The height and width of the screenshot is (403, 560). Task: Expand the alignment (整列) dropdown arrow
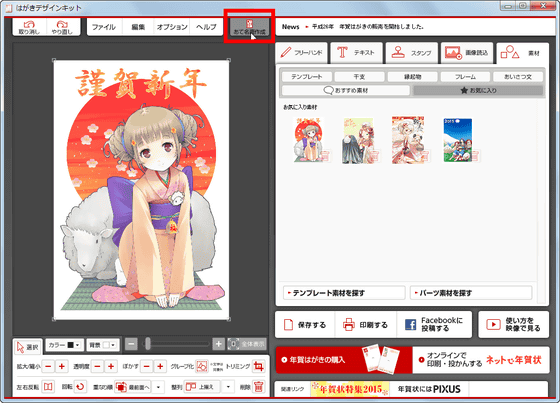pos(228,387)
